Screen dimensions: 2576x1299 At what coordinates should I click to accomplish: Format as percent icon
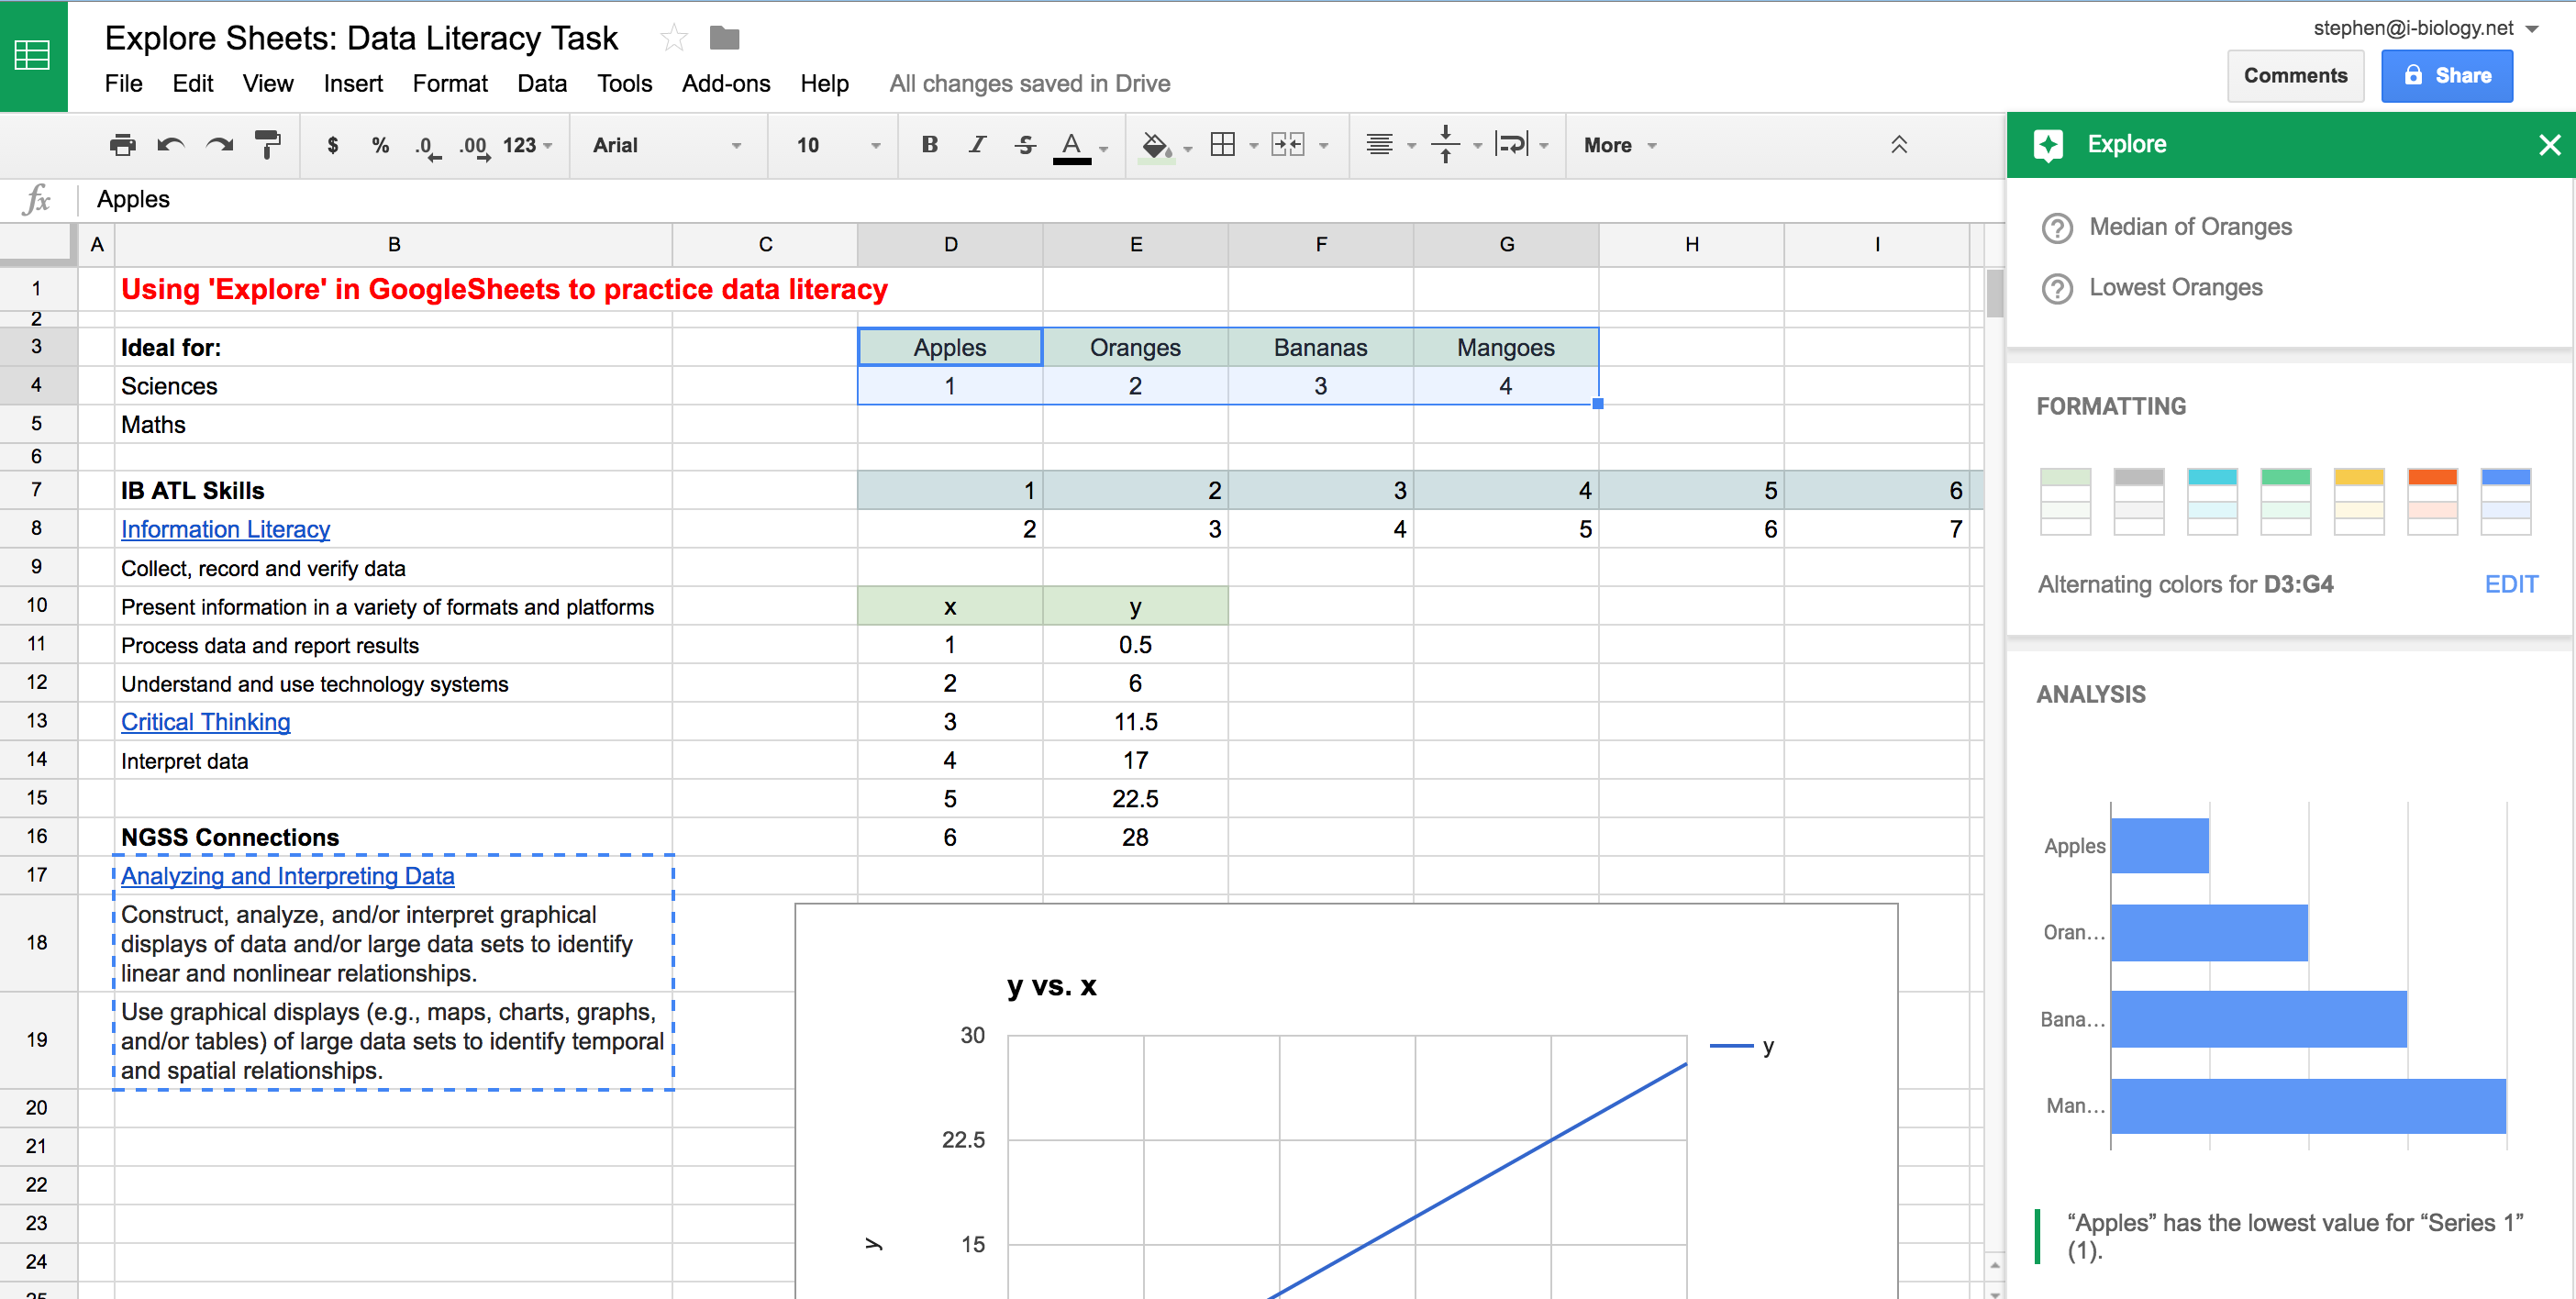point(380,145)
